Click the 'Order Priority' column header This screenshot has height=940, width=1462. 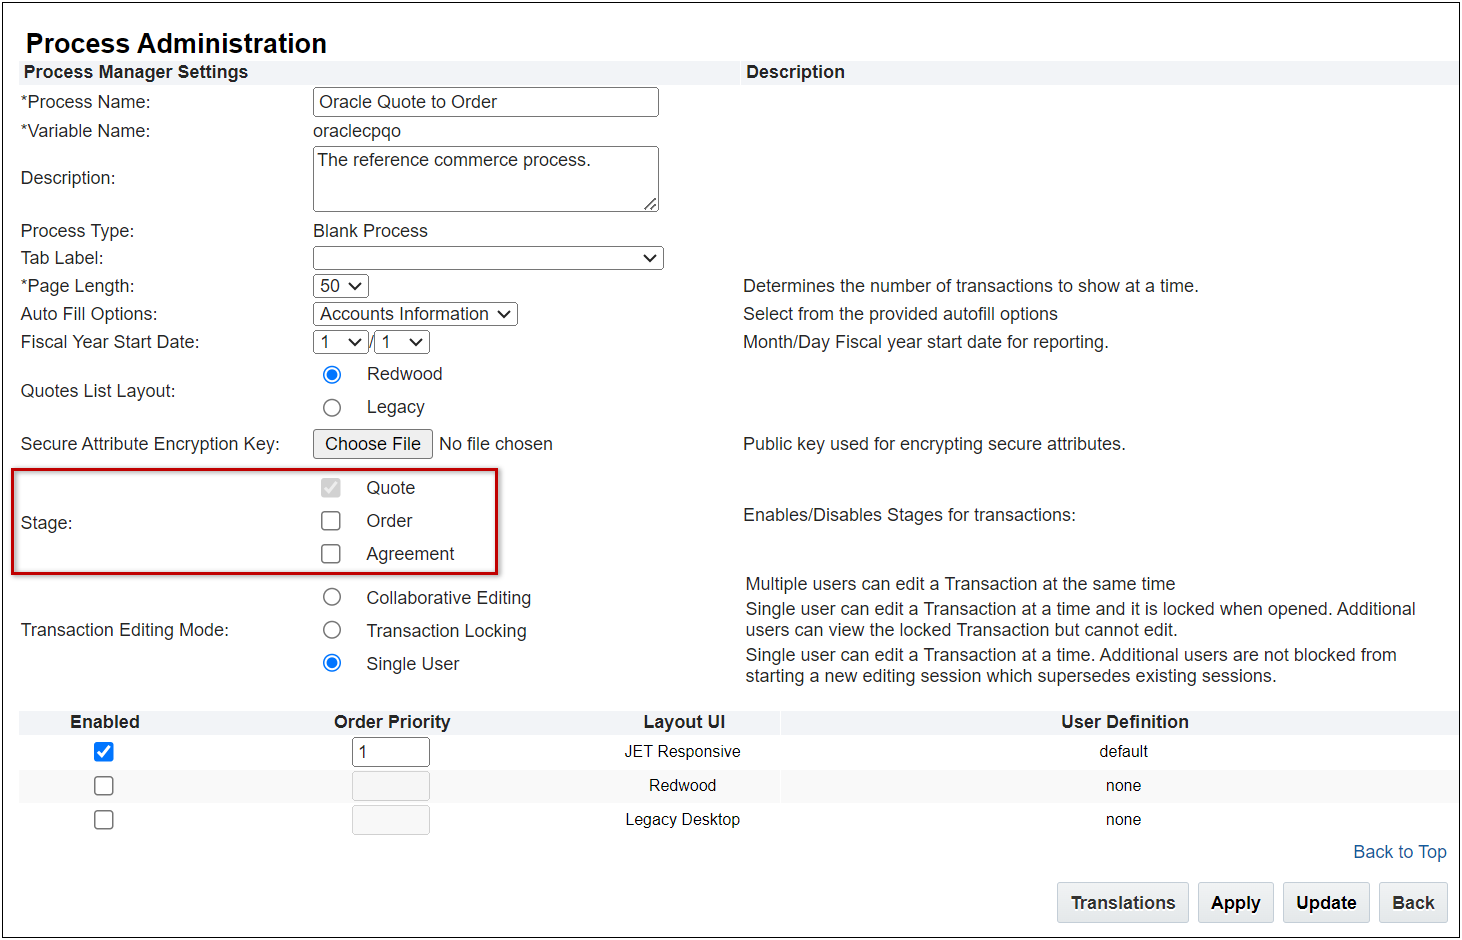(392, 722)
